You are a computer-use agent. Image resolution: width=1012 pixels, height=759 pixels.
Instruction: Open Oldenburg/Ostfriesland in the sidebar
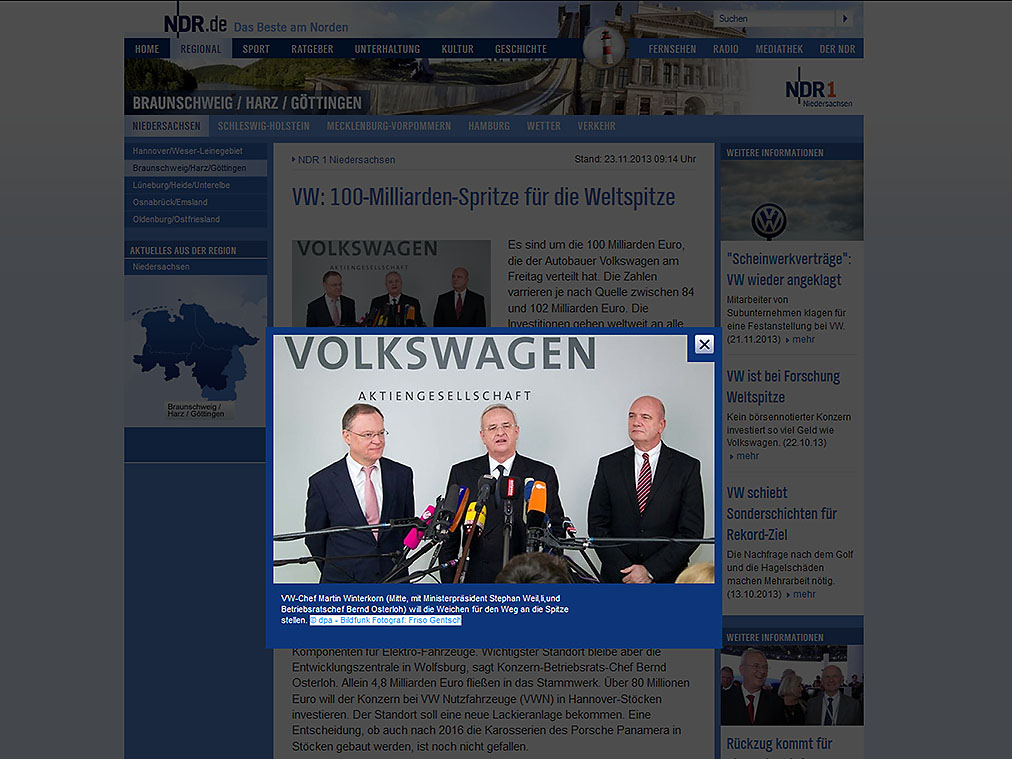click(196, 219)
